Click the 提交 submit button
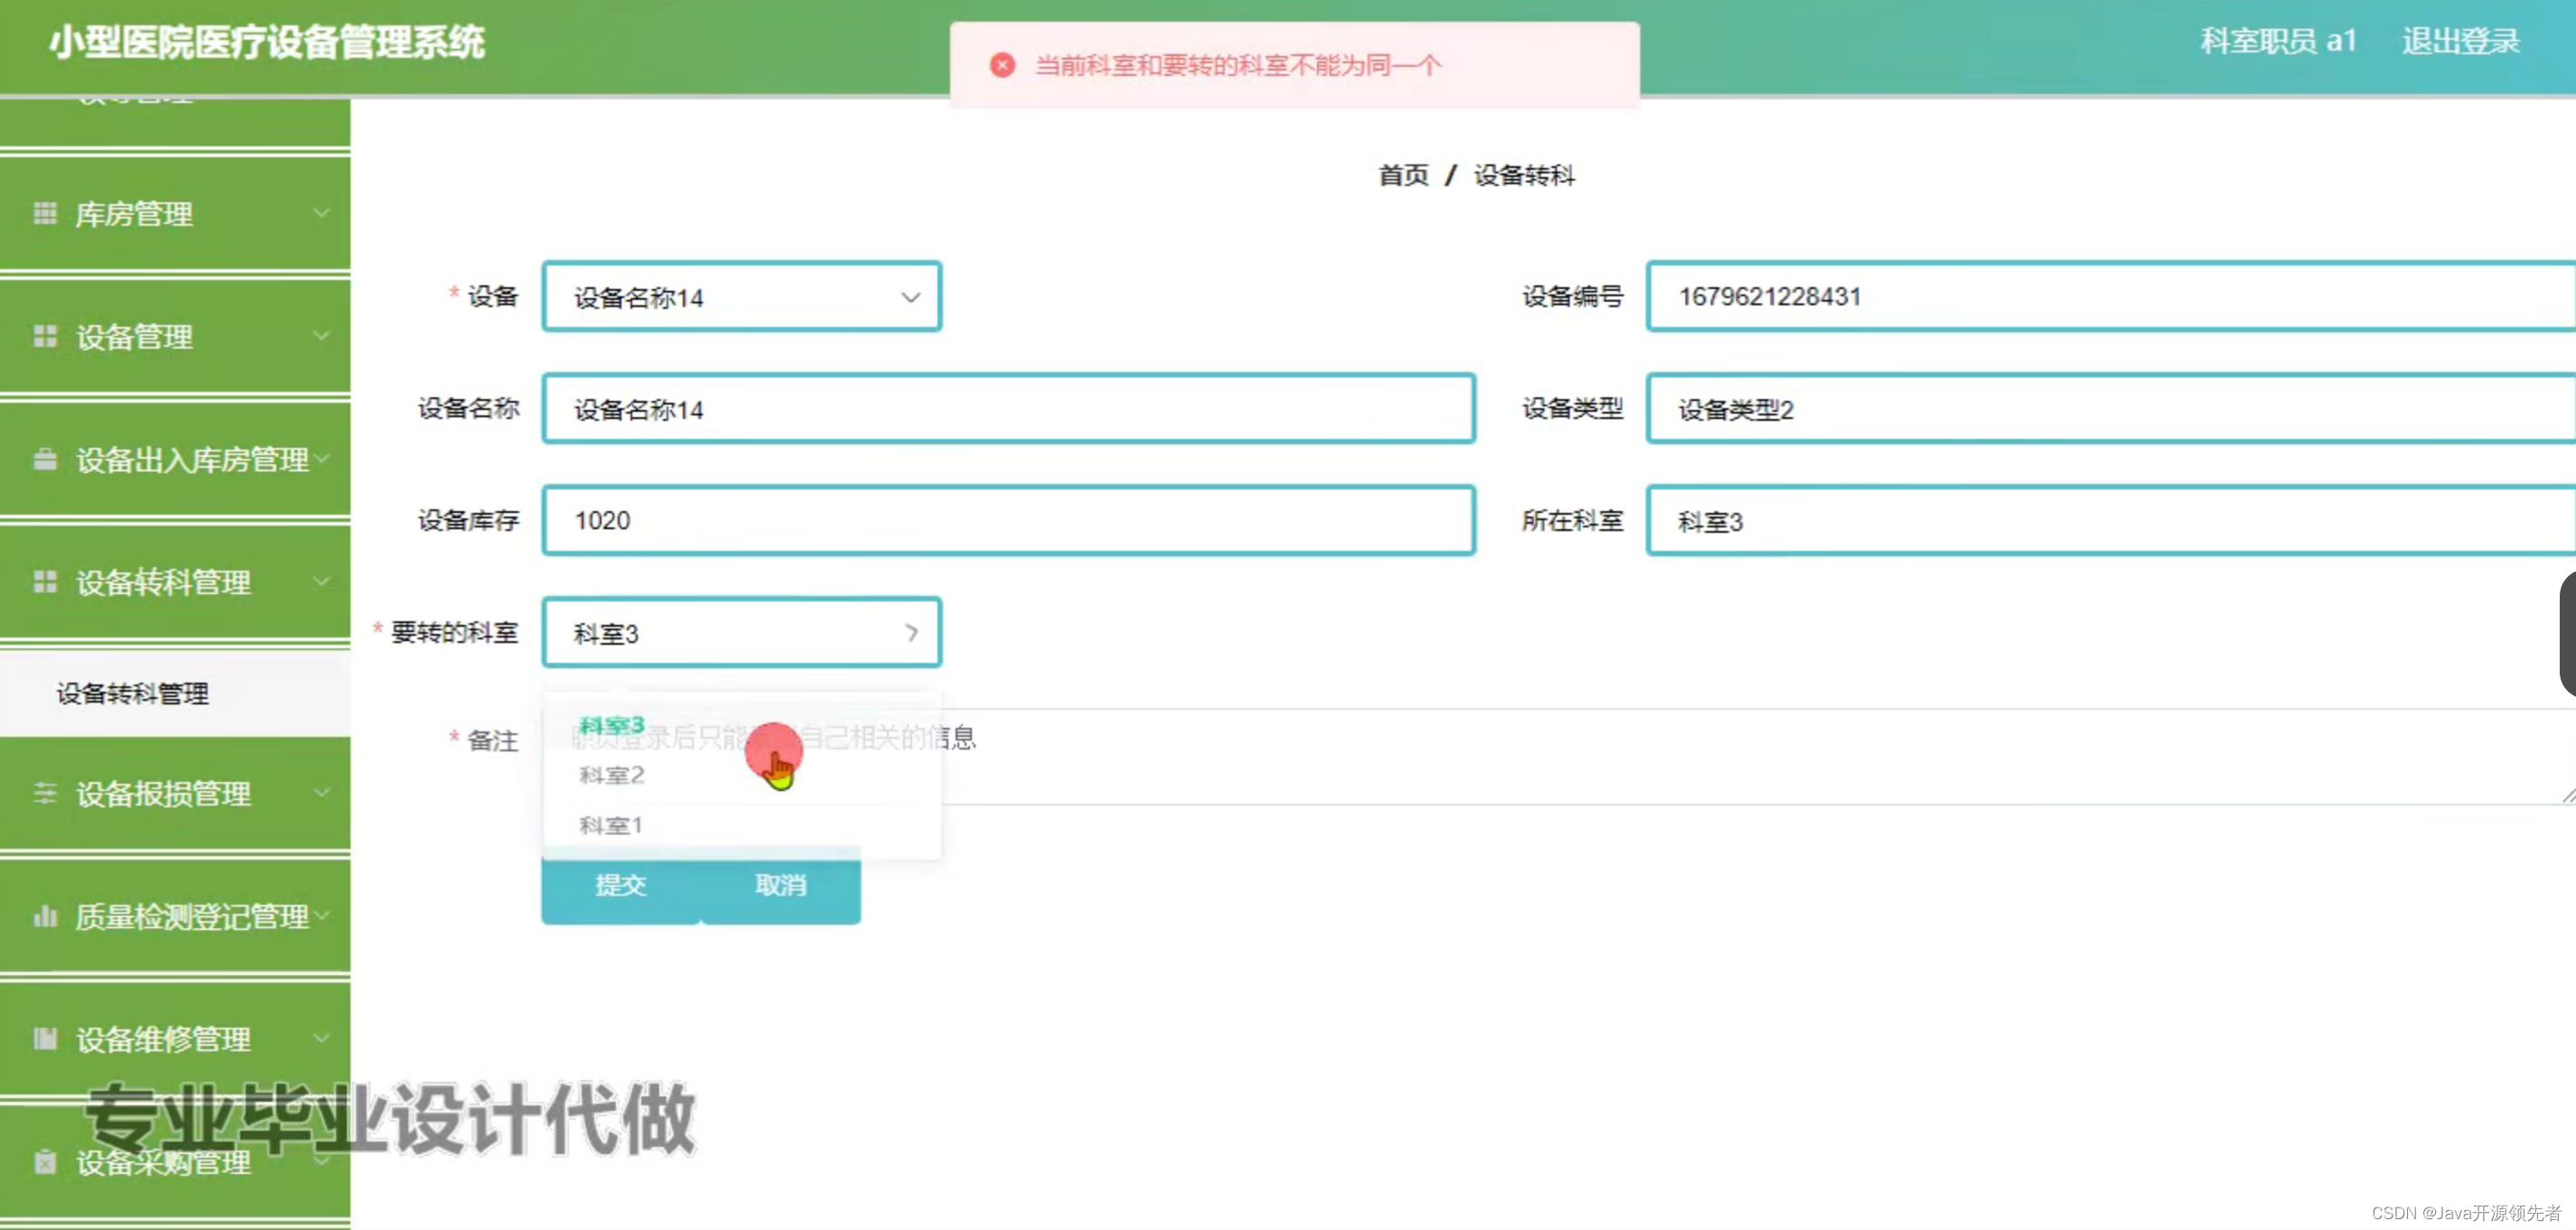The image size is (2576, 1230). 620,885
